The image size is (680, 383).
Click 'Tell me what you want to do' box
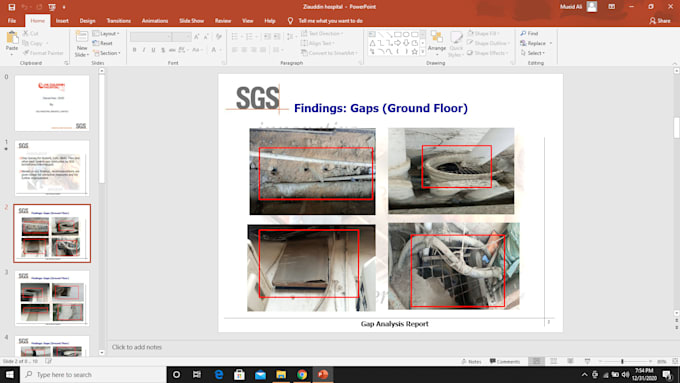(330, 21)
